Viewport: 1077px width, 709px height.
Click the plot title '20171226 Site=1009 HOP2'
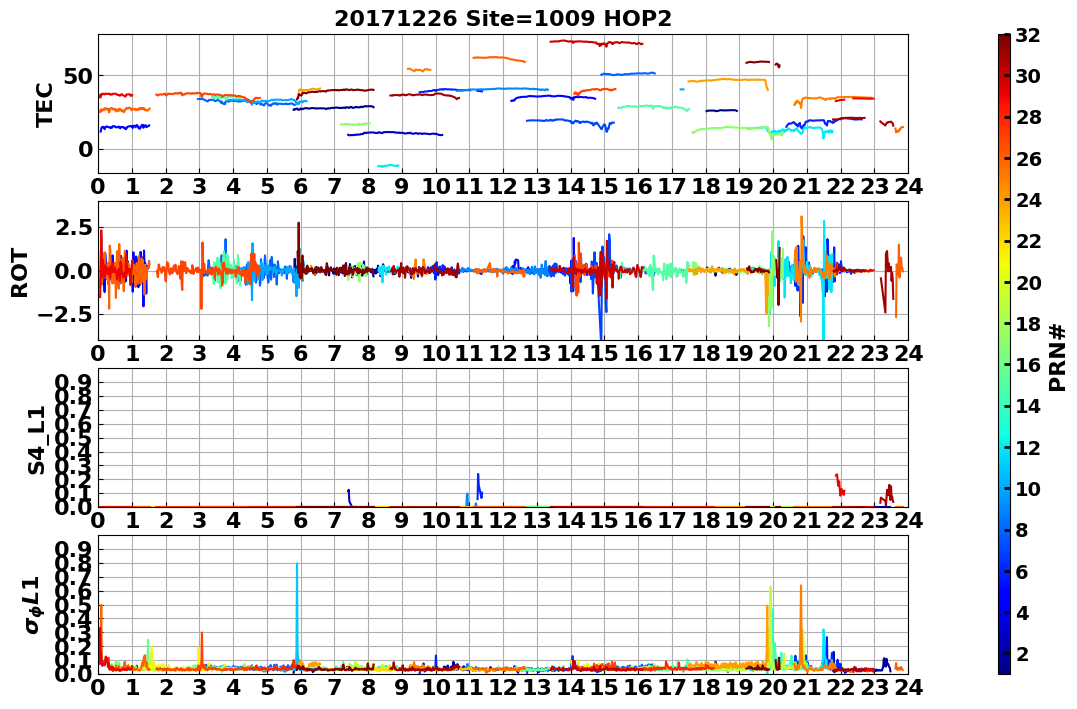click(503, 18)
